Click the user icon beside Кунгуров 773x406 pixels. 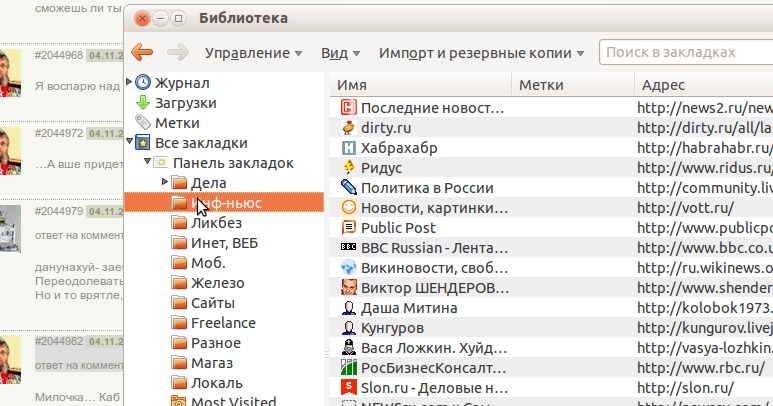tap(349, 327)
